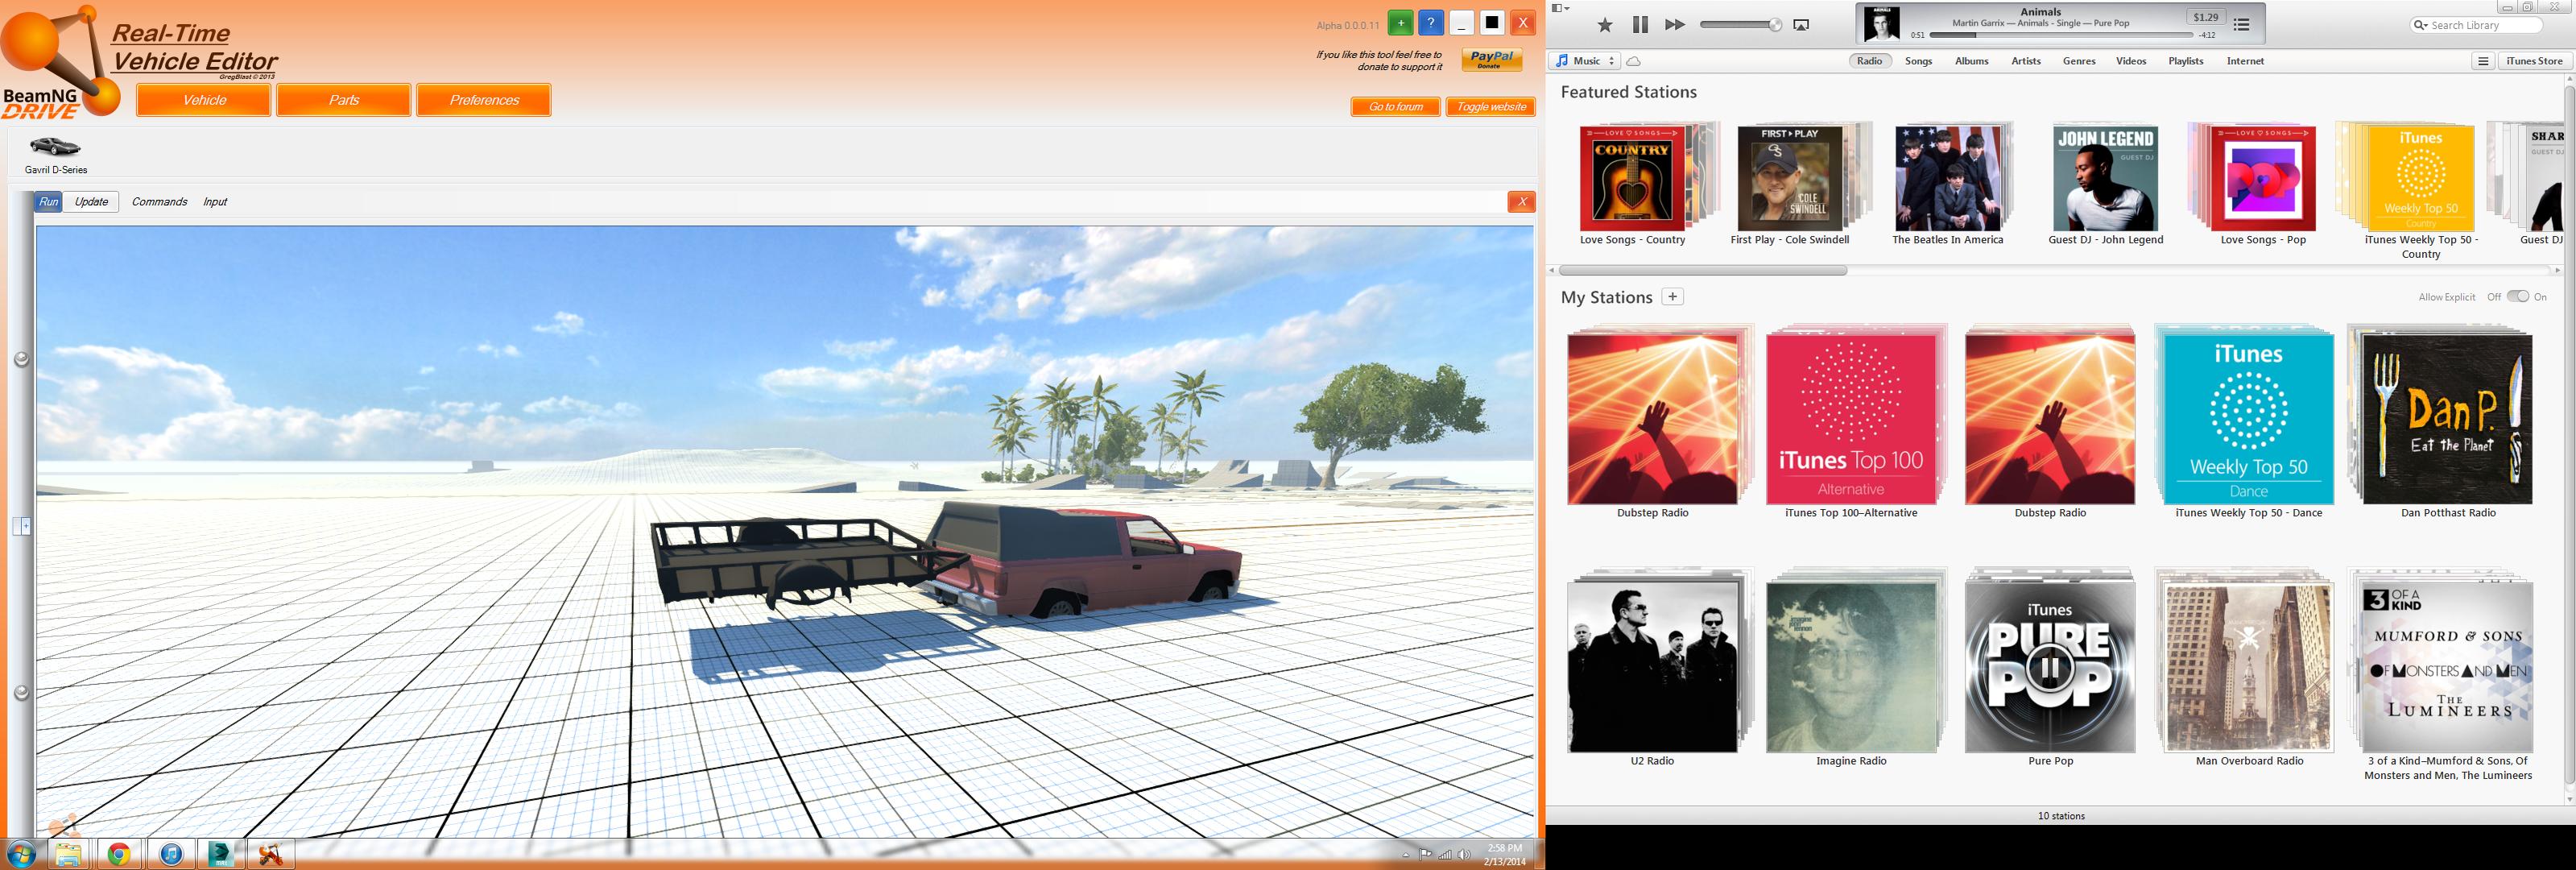Open Google Chrome from the taskbar

coord(119,854)
